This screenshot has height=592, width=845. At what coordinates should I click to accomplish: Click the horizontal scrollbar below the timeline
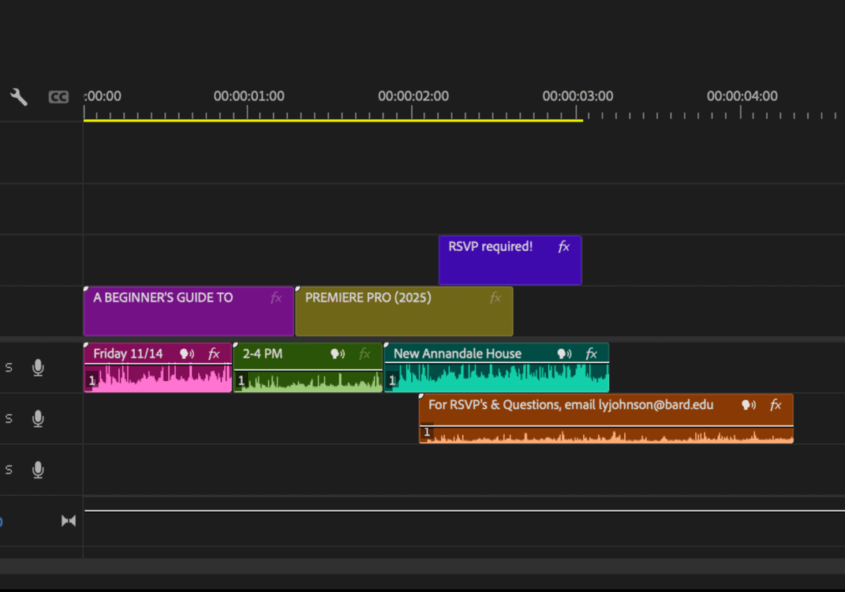(422, 566)
